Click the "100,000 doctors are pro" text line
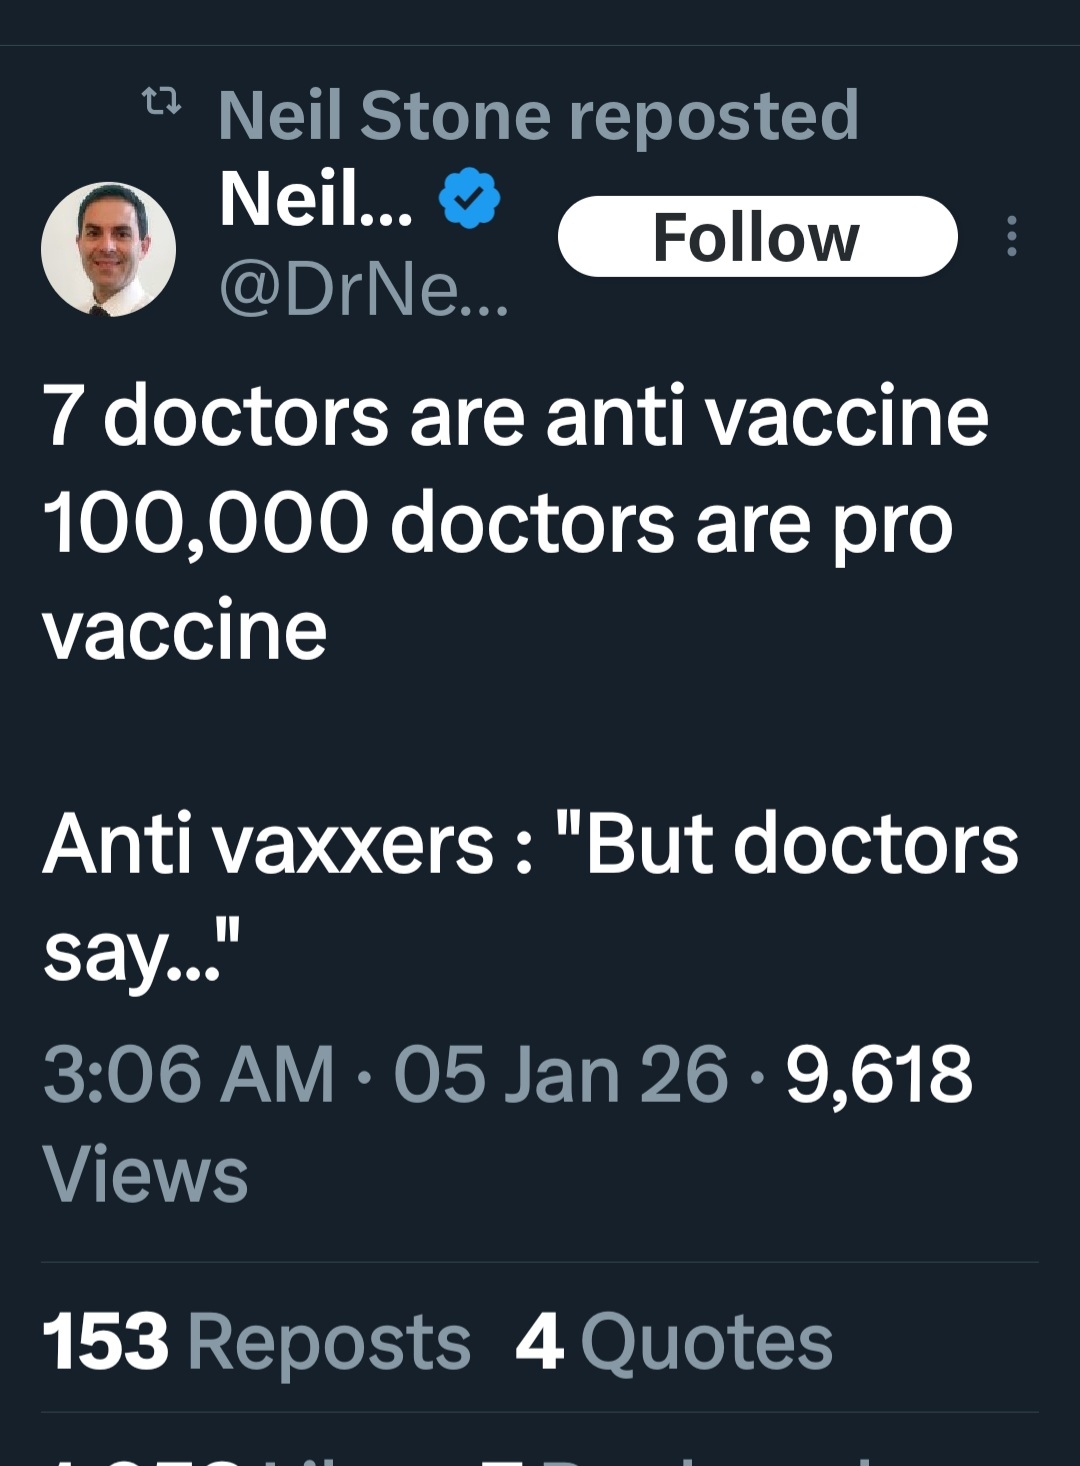This screenshot has height=1466, width=1080. (497, 523)
